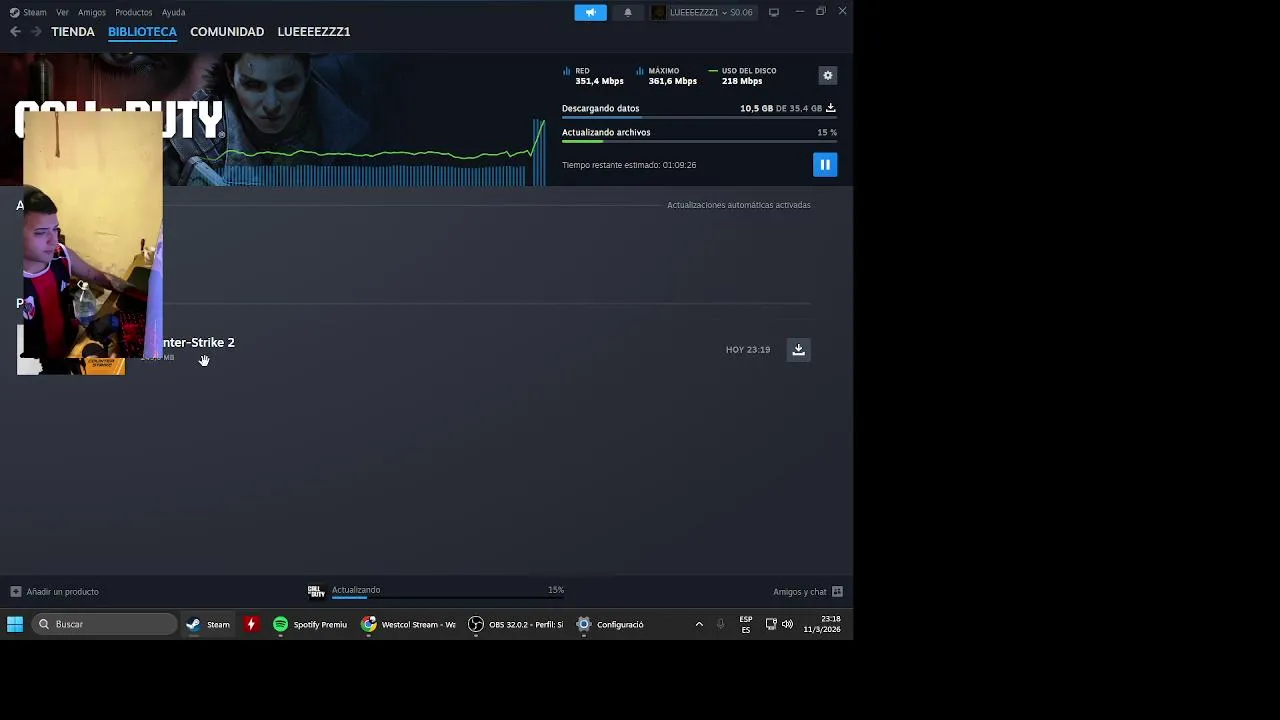Screen dimensions: 1280x720
Task: Go forward with the right arrow
Action: [x=36, y=32]
